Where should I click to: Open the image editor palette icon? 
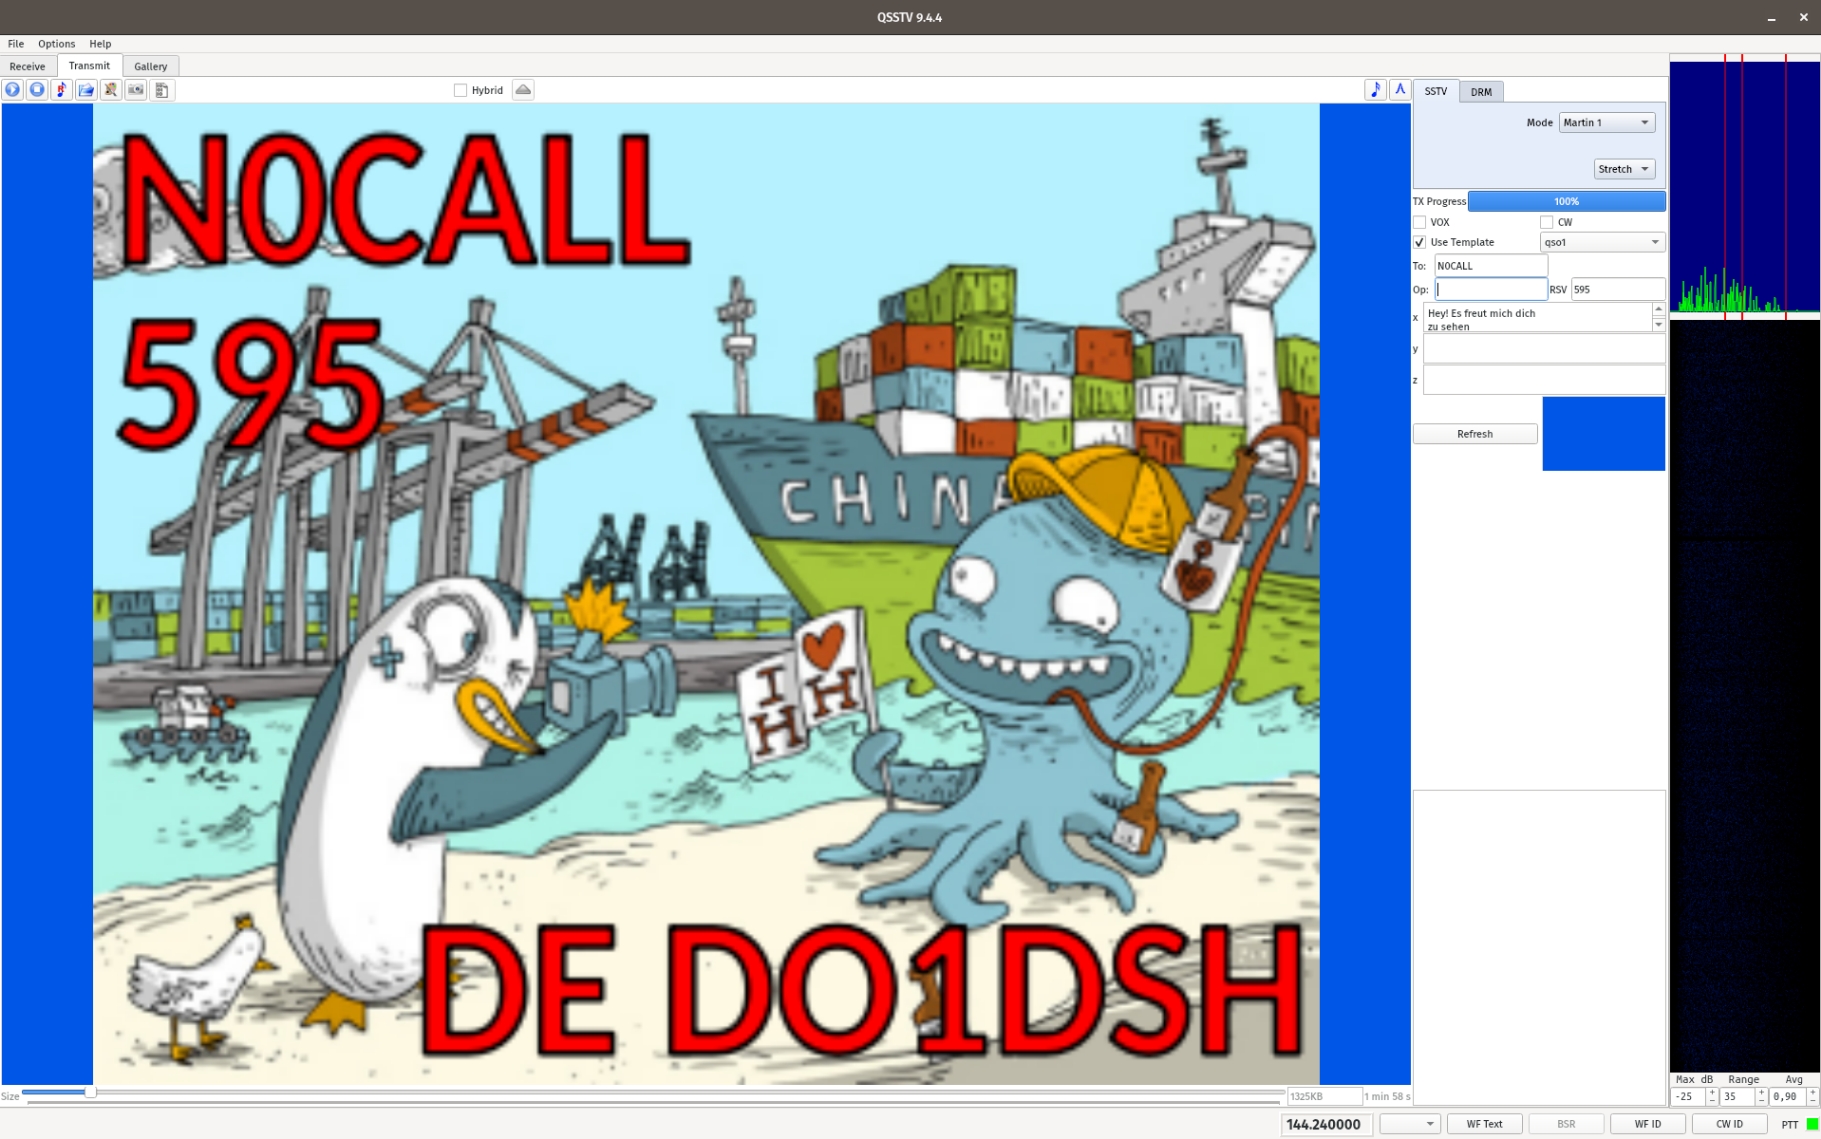click(x=111, y=90)
